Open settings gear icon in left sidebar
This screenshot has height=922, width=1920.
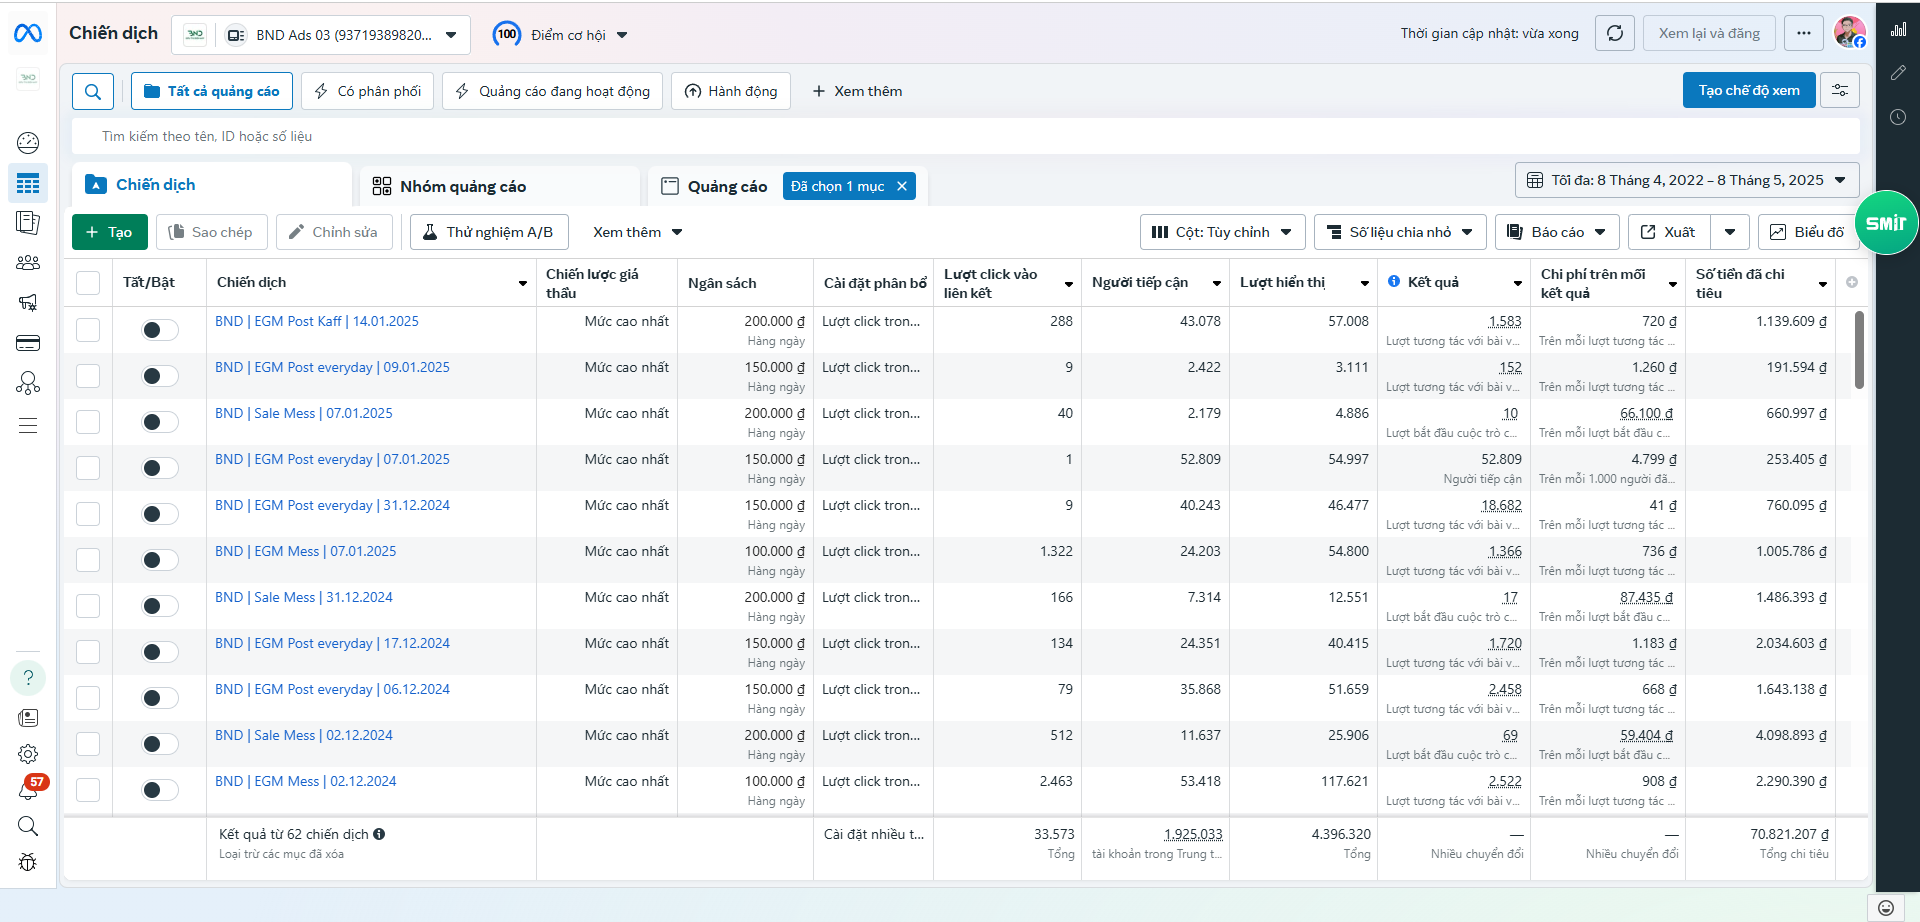[28, 754]
